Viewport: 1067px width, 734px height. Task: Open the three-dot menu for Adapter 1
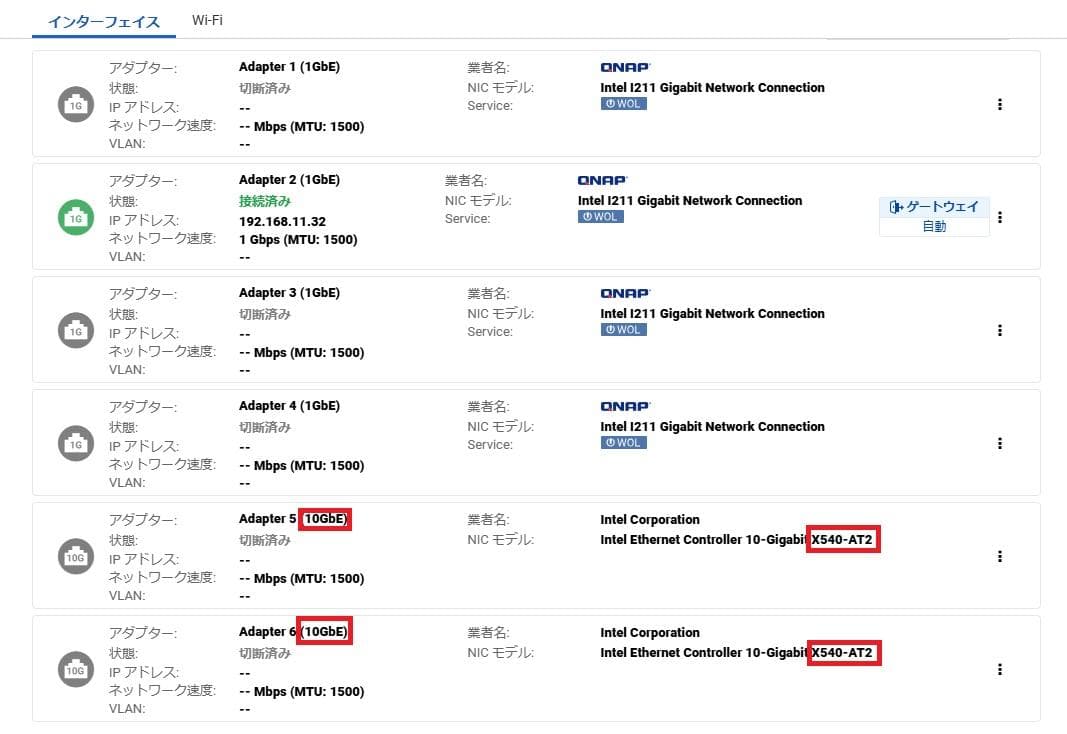pos(999,105)
